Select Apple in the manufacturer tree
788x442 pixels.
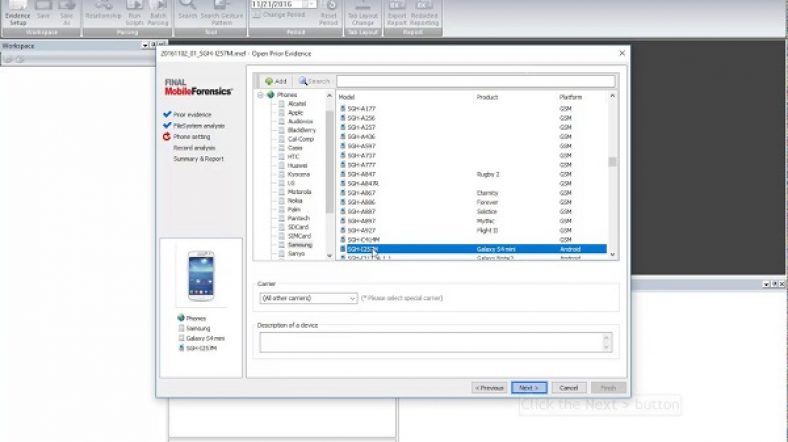pyautogui.click(x=296, y=113)
